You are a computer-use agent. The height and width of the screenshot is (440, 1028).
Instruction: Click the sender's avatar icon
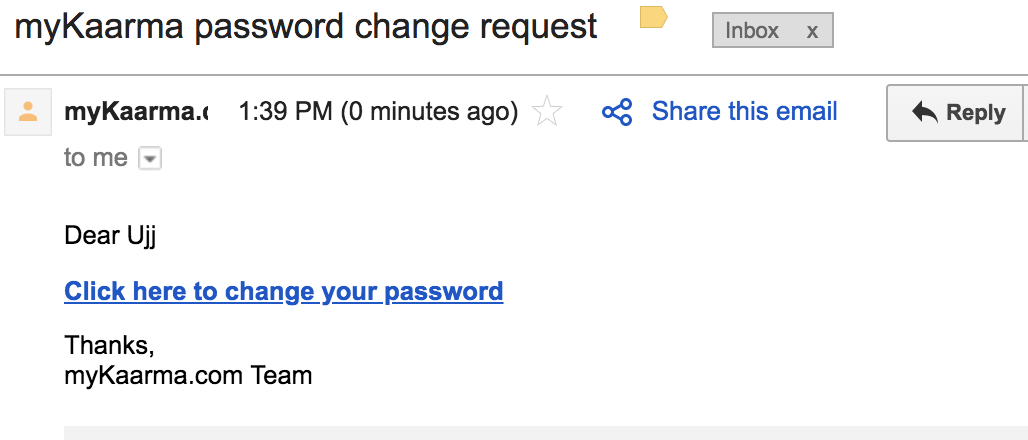click(x=28, y=111)
